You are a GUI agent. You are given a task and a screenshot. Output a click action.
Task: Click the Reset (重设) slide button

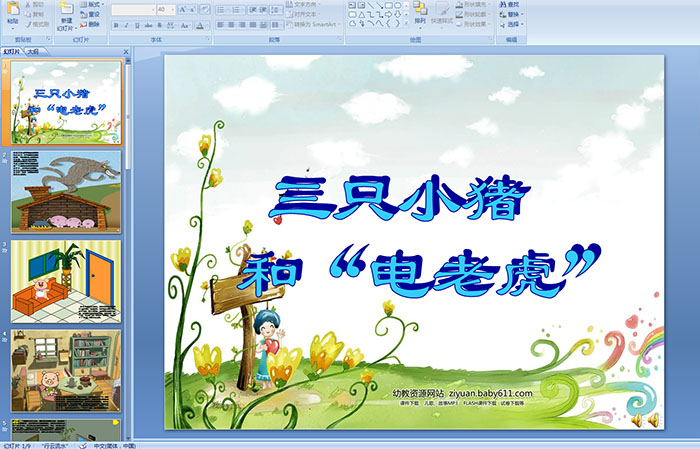tap(91, 14)
